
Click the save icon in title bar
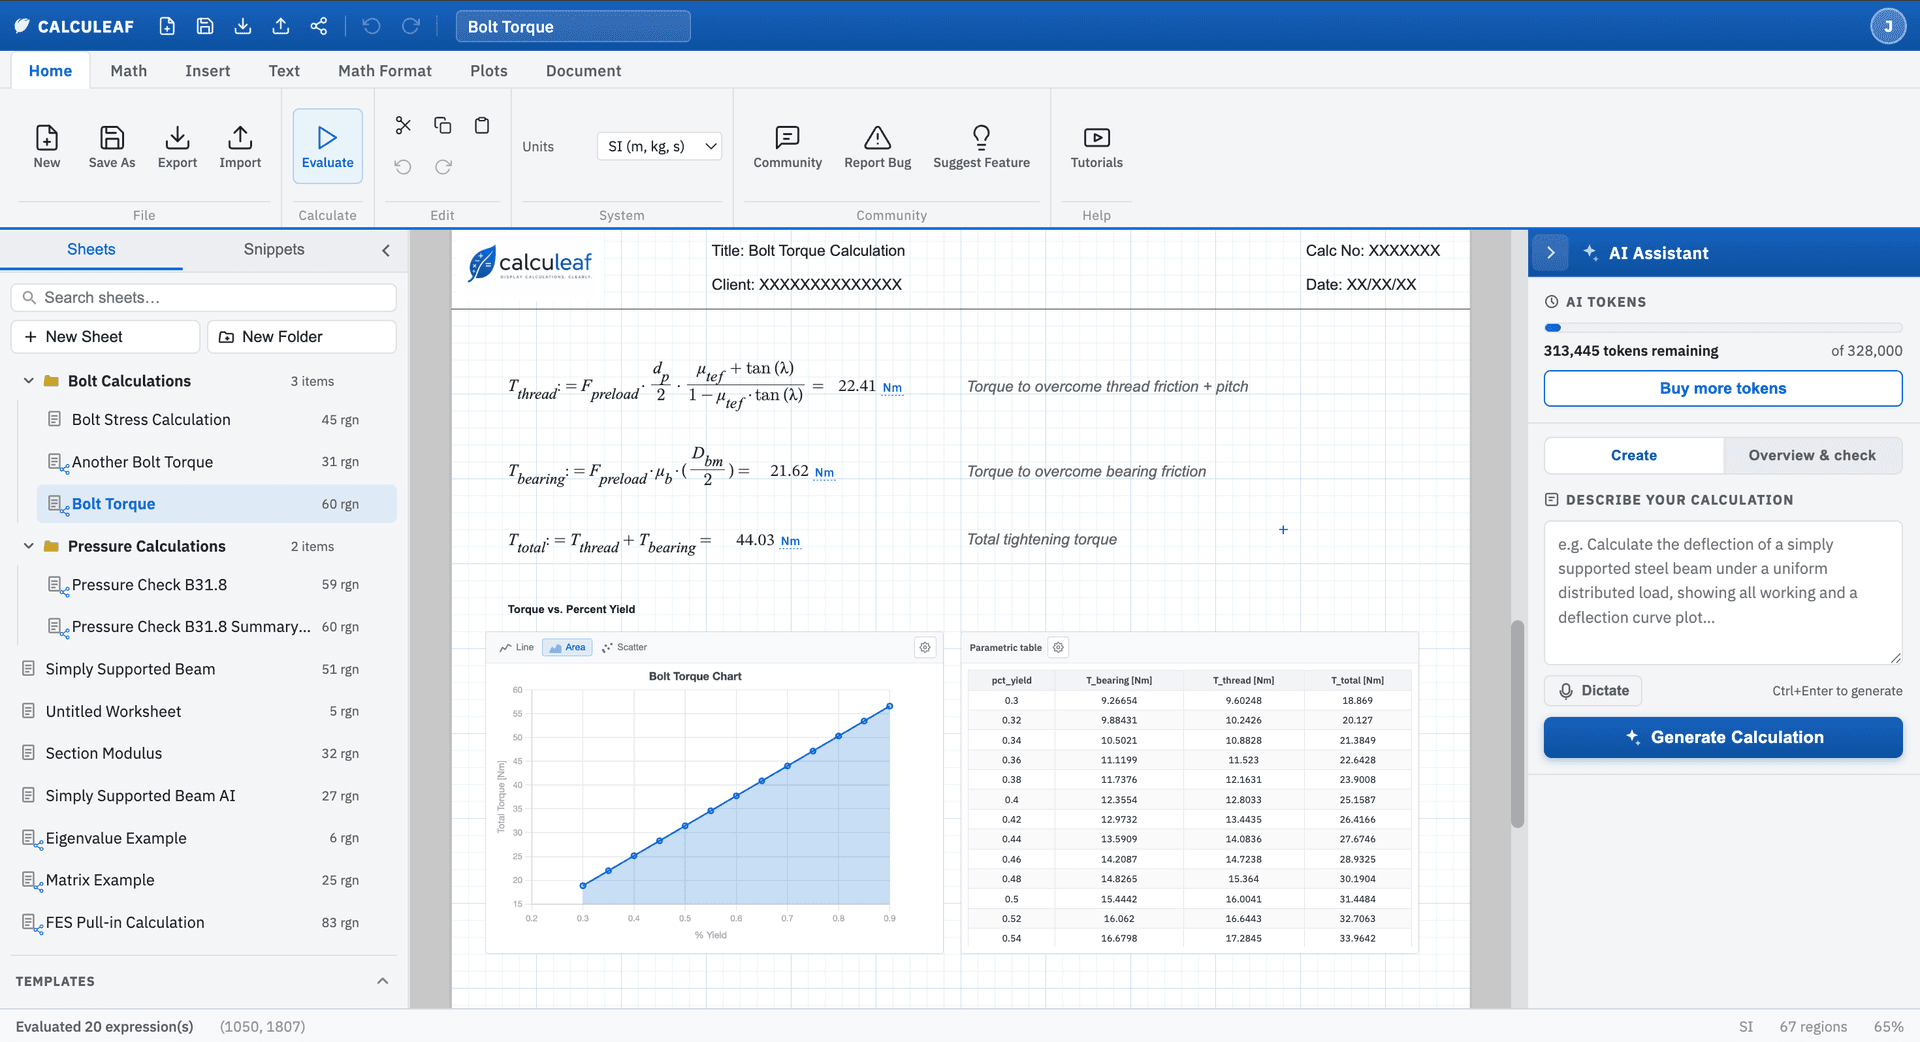pos(205,26)
